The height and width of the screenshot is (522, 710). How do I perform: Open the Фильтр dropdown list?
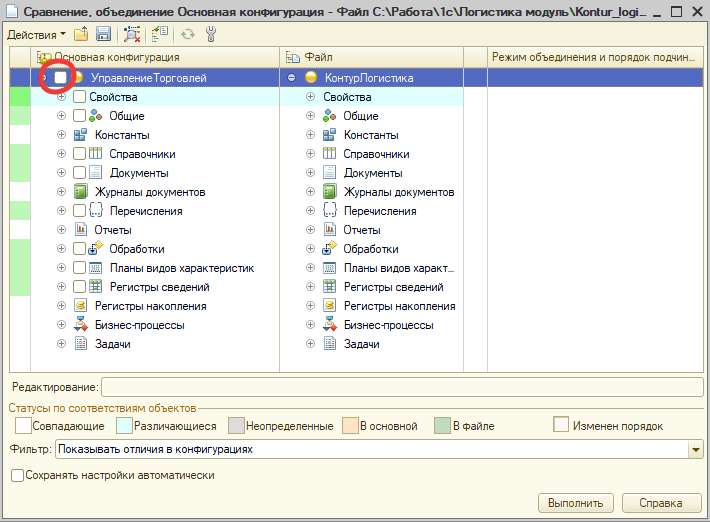[x=695, y=450]
